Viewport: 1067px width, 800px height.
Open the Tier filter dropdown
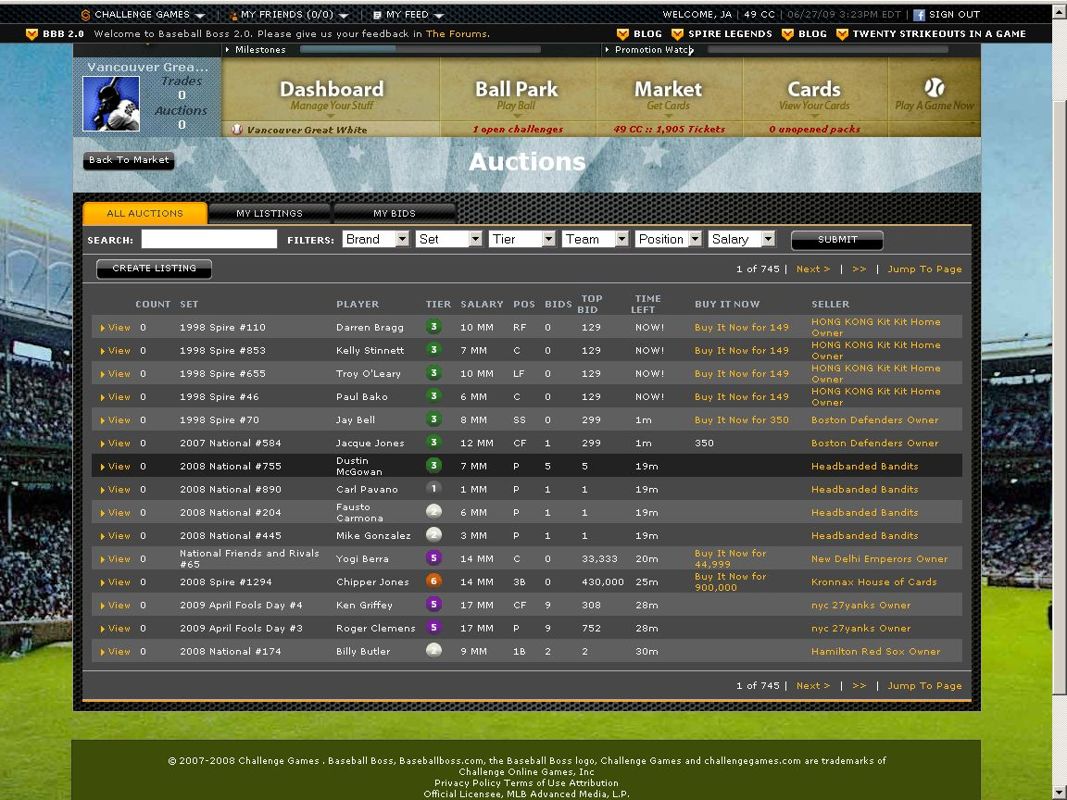522,239
